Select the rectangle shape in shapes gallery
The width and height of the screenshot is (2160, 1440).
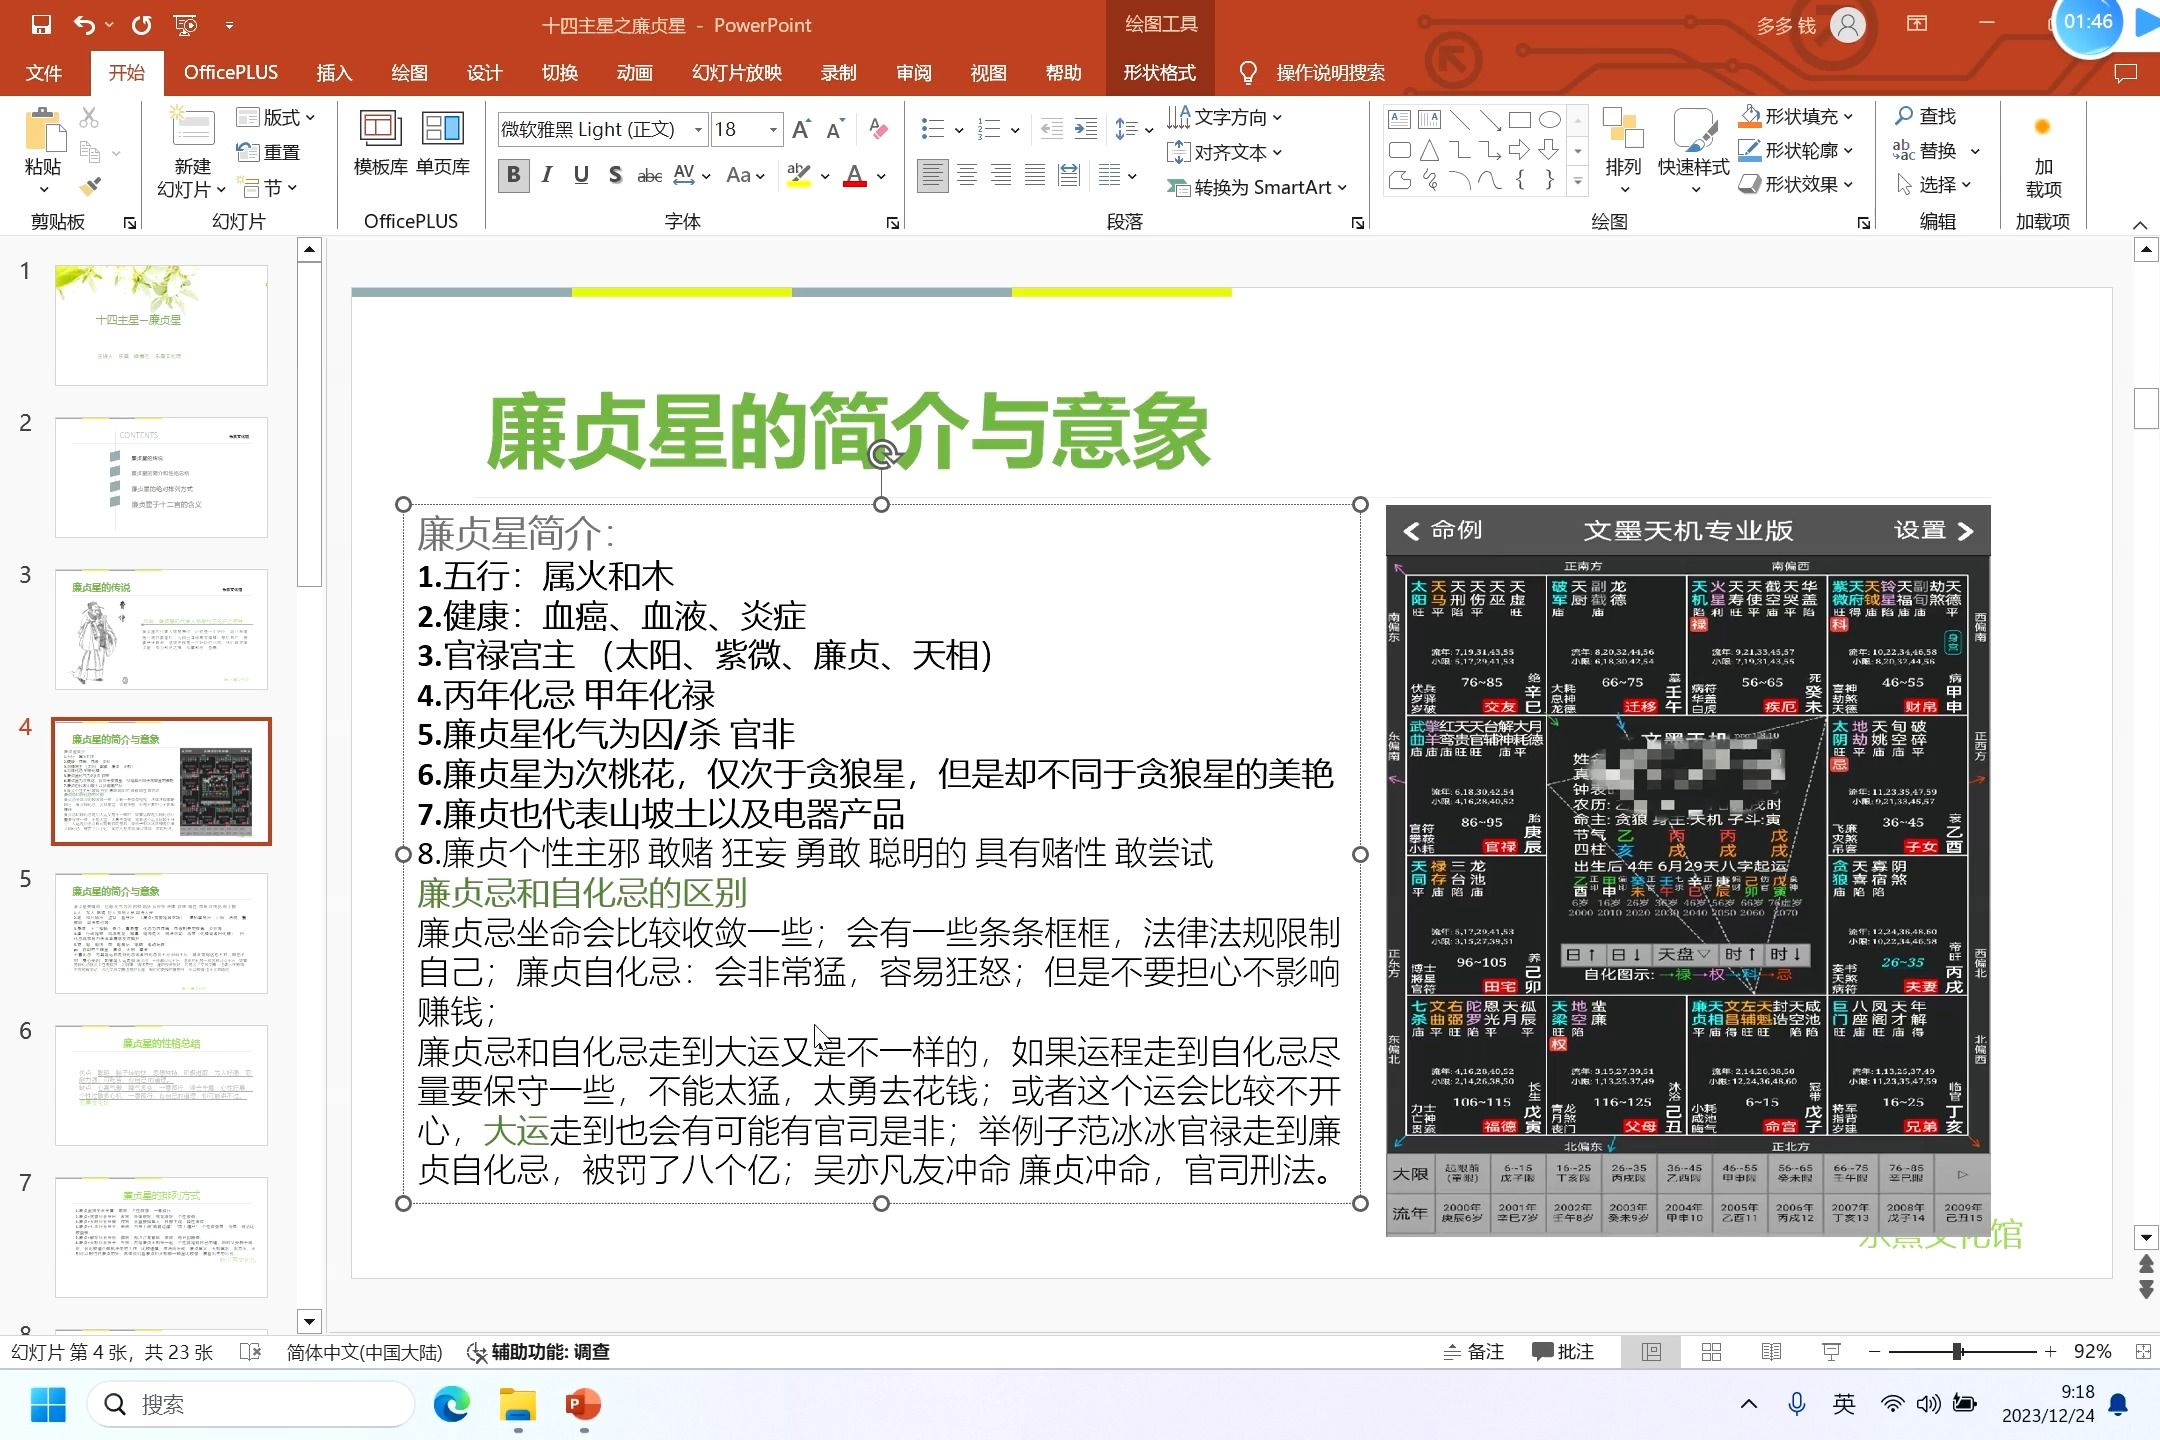click(x=1520, y=120)
